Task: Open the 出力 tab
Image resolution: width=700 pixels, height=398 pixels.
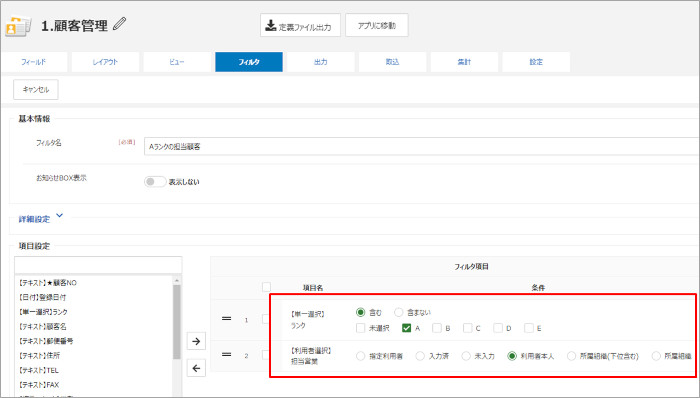Action: [x=321, y=62]
